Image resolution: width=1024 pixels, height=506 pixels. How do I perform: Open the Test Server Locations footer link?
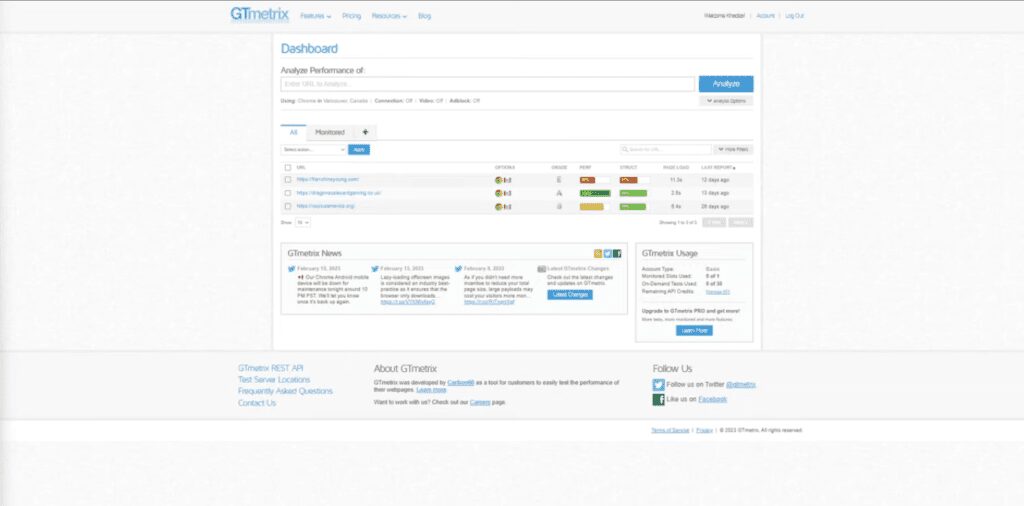(x=274, y=379)
